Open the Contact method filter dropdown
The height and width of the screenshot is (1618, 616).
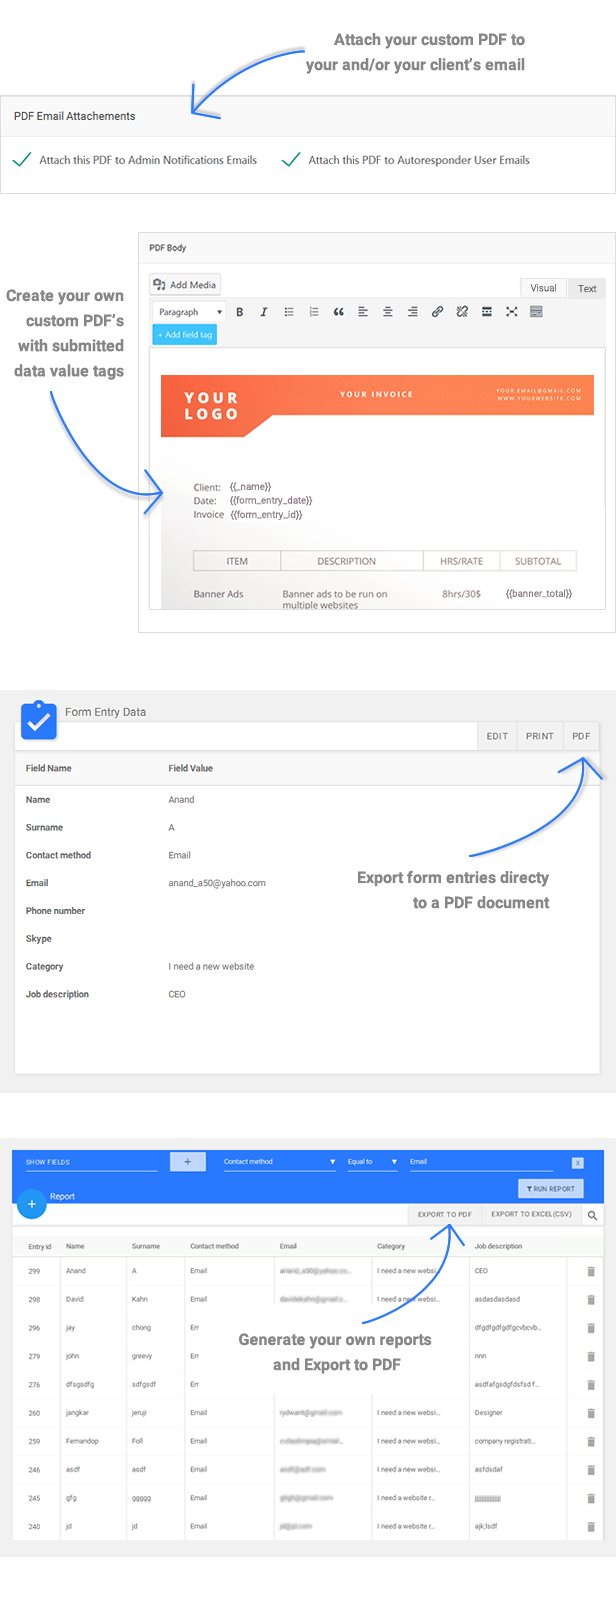tap(279, 1162)
